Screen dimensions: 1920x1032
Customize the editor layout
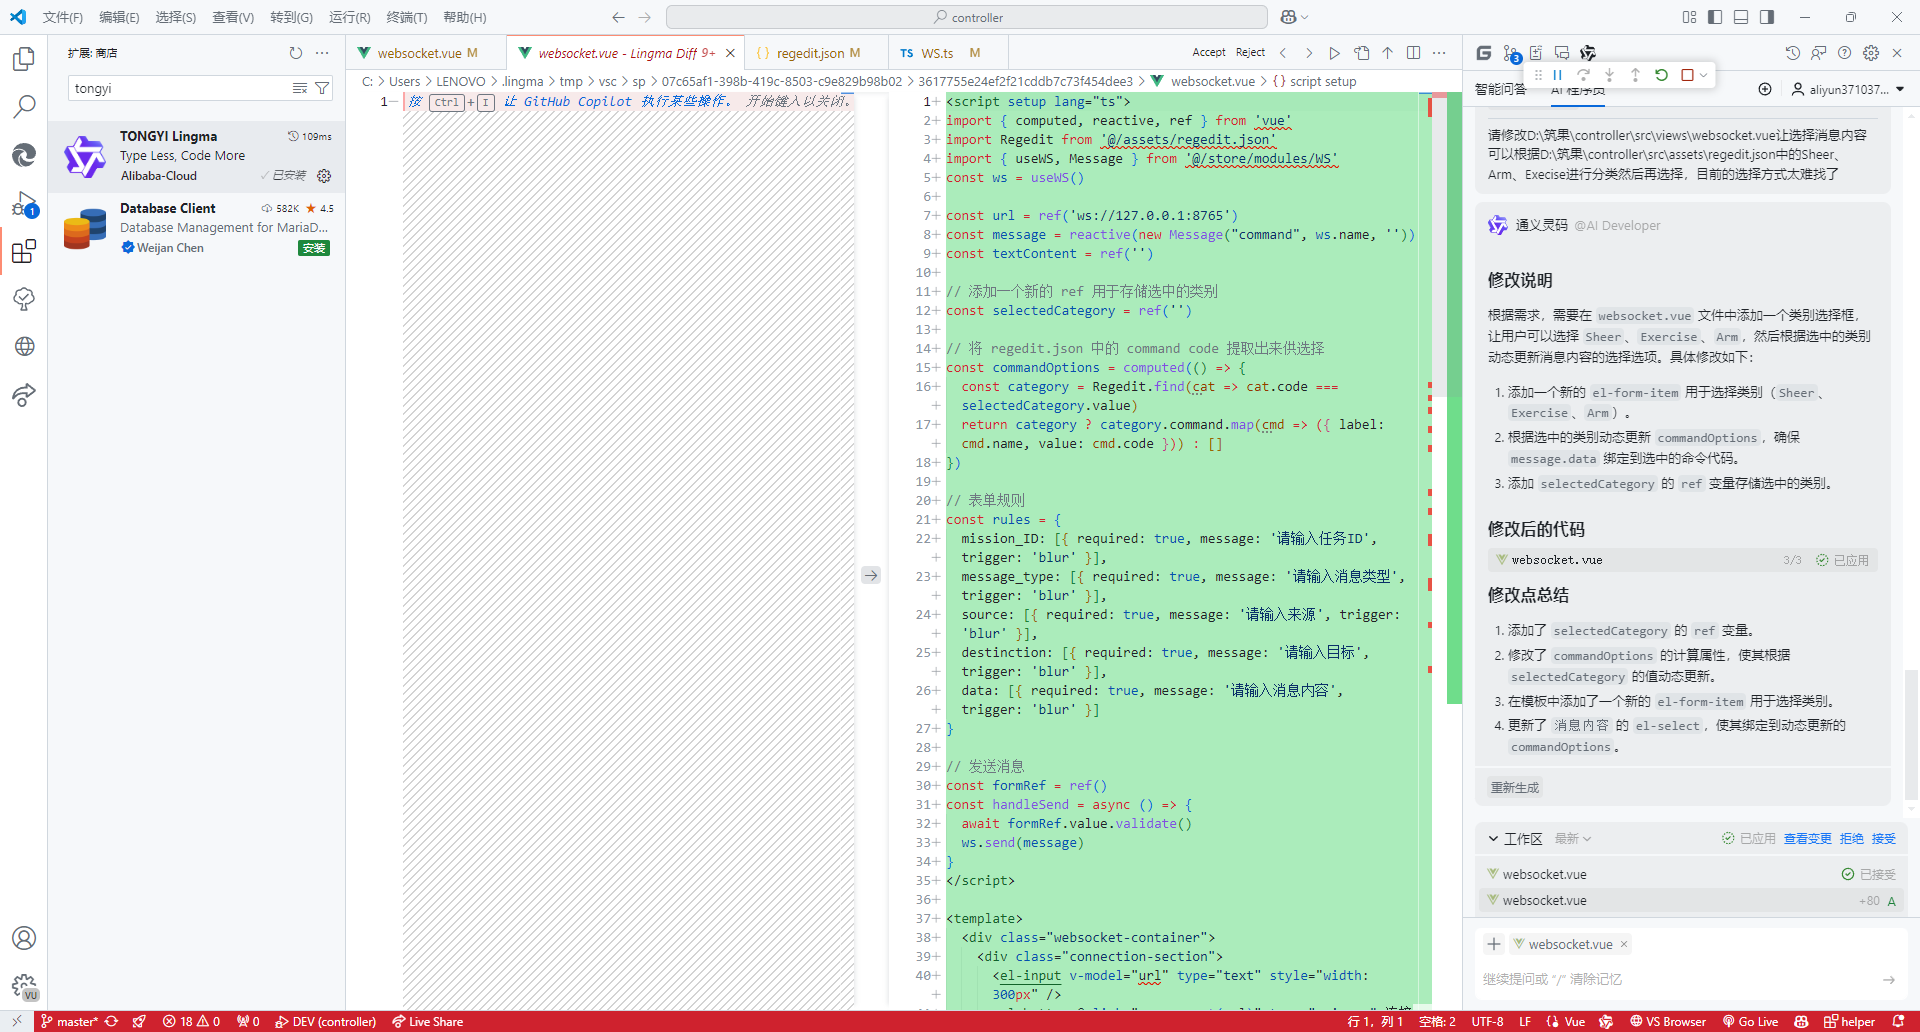coord(1689,17)
